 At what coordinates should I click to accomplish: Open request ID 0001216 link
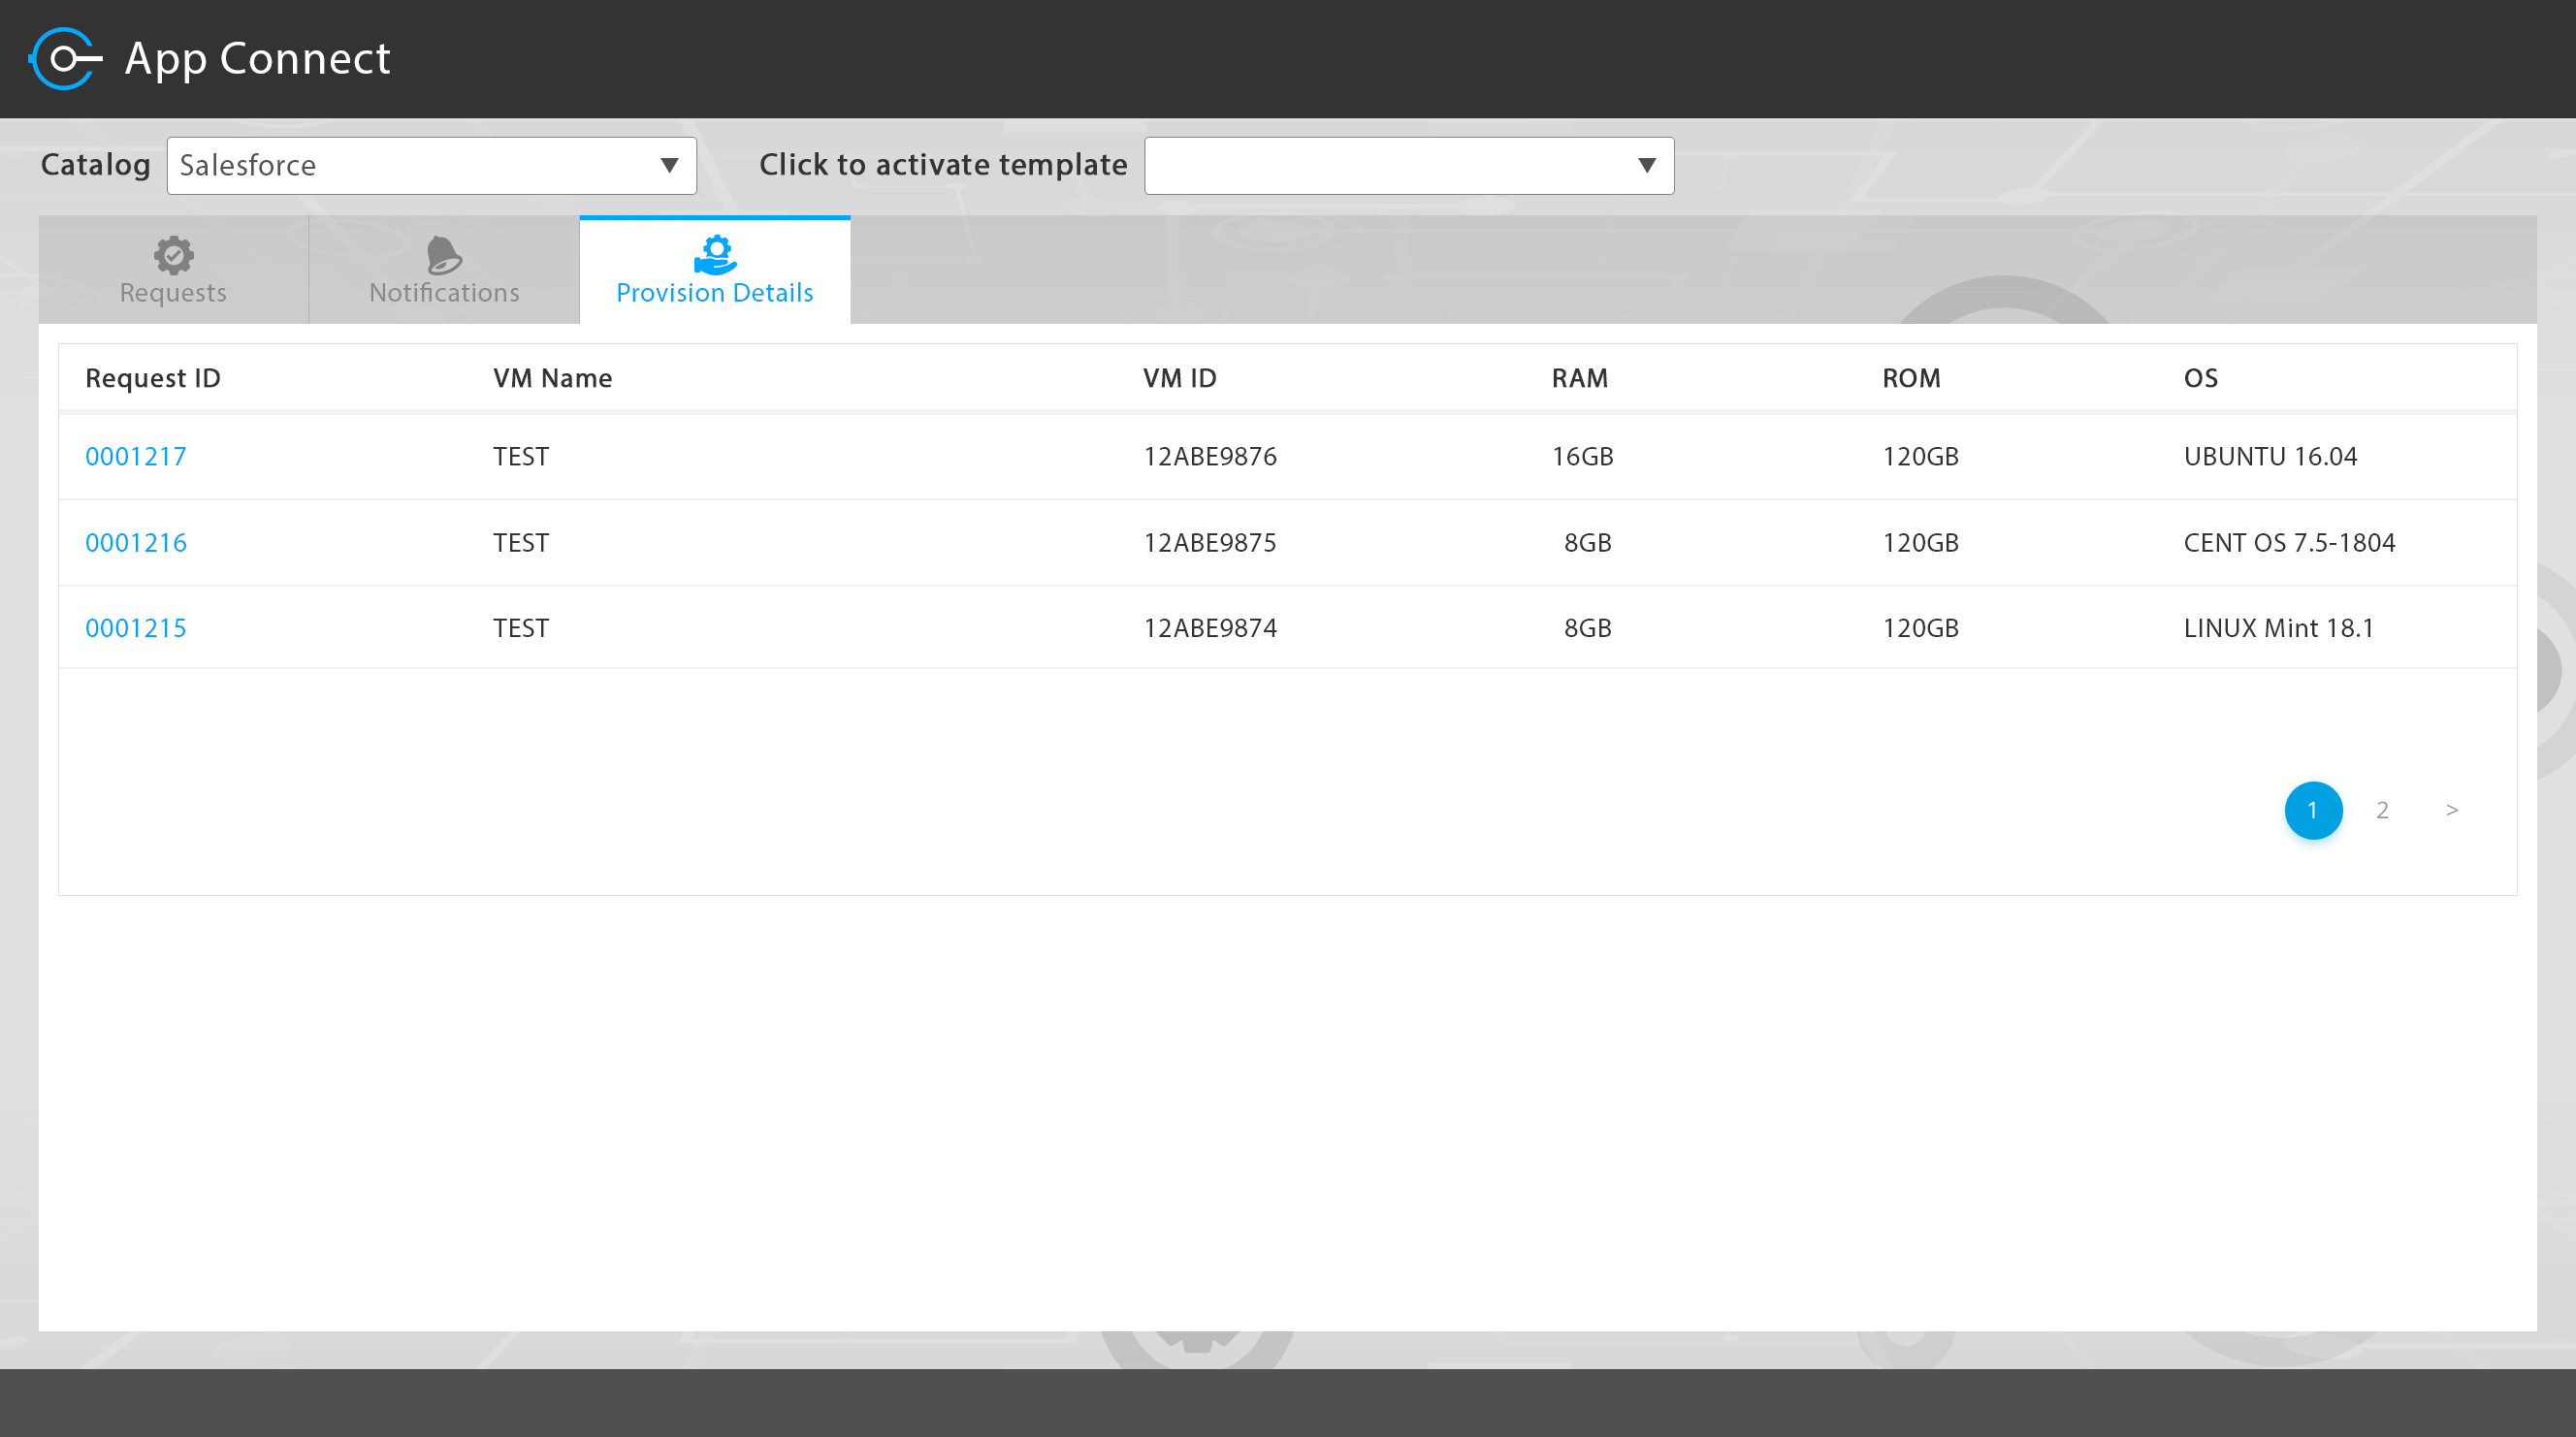136,543
